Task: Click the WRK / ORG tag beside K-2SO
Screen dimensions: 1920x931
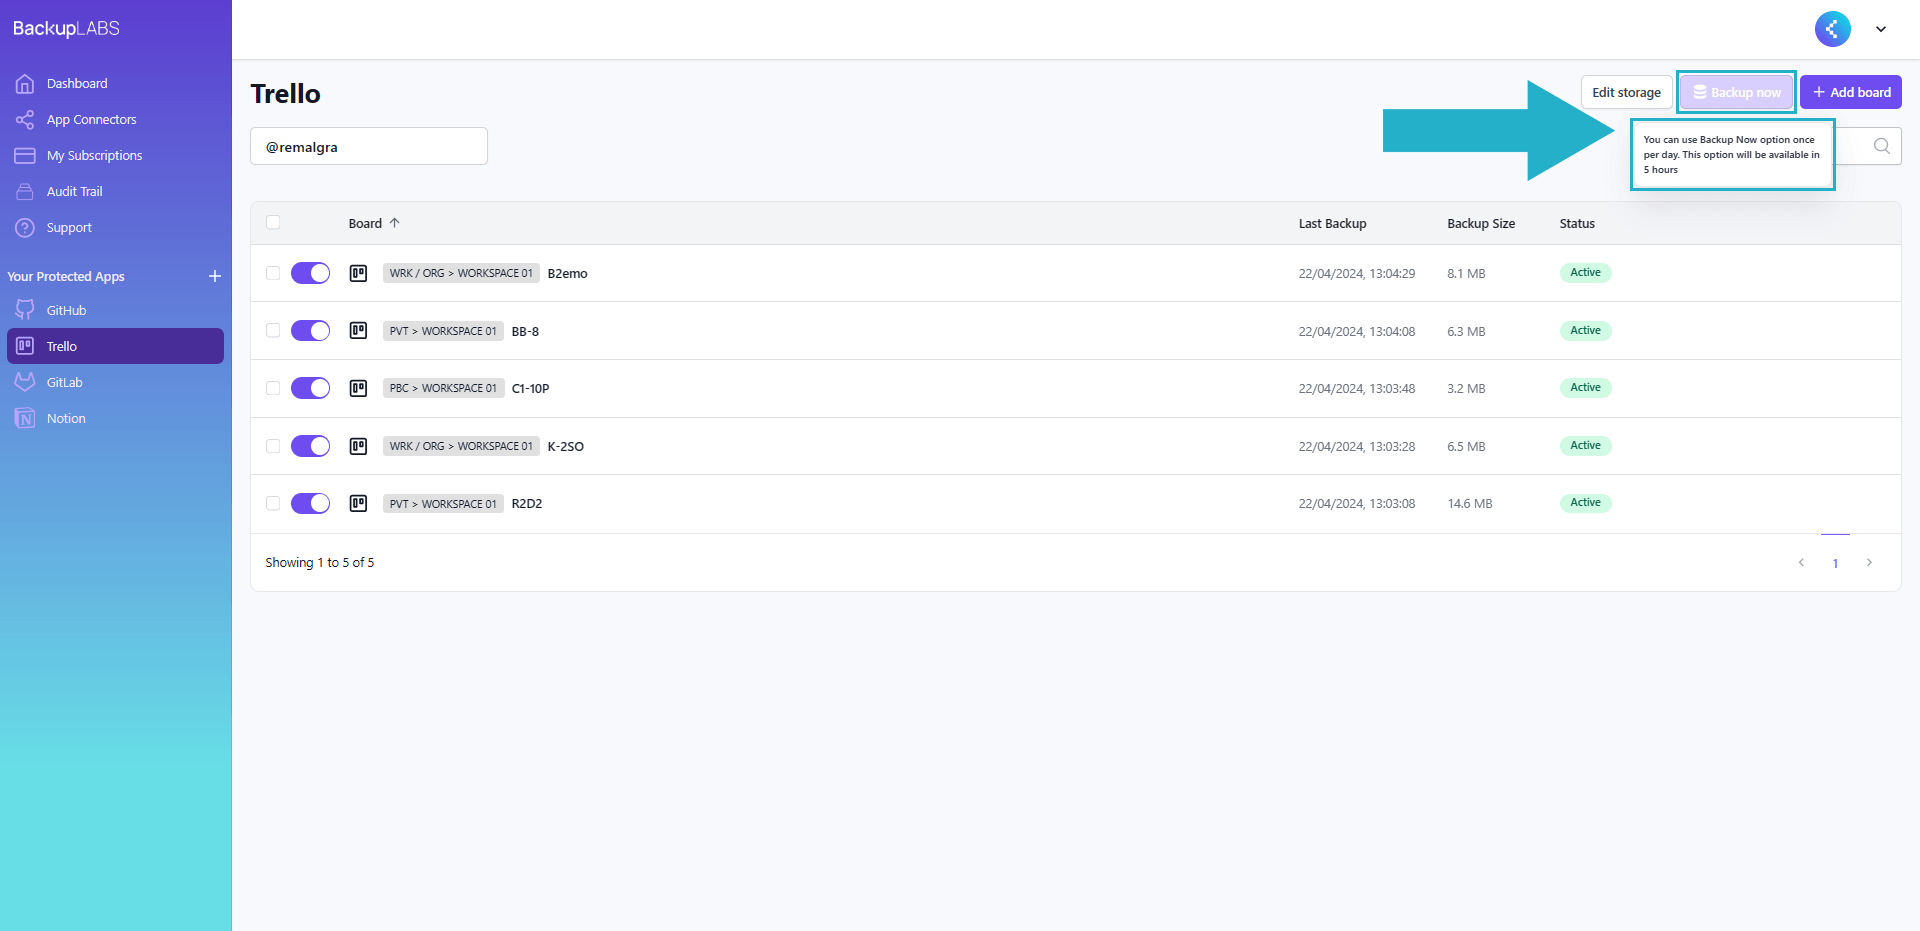Action: (461, 446)
